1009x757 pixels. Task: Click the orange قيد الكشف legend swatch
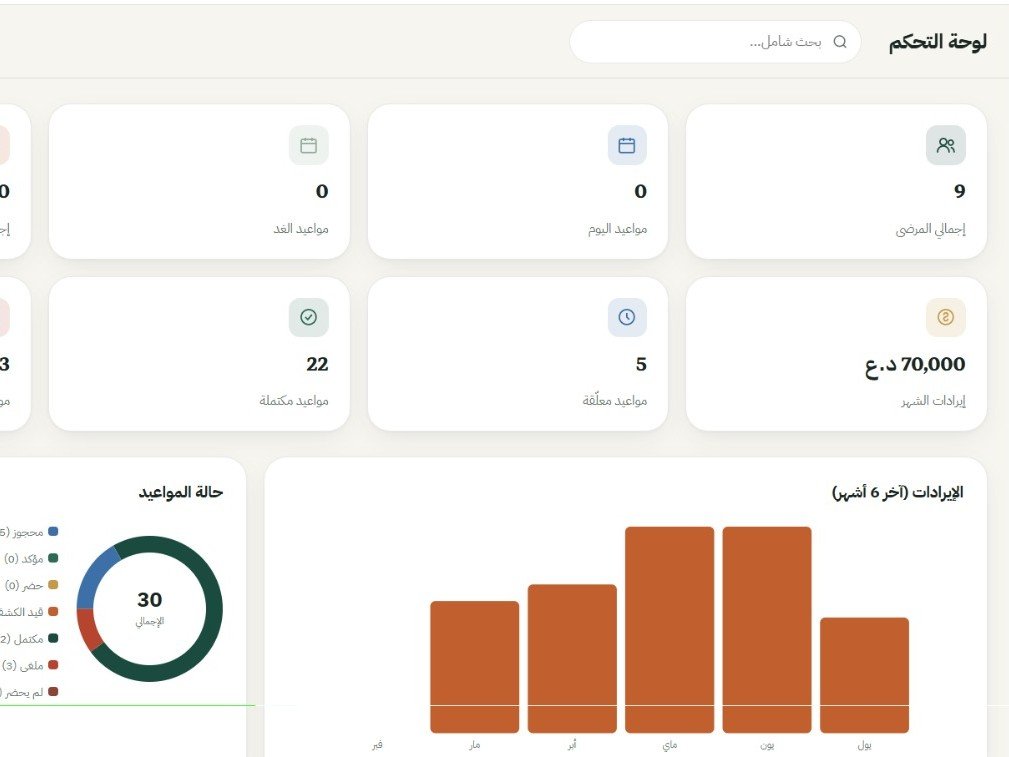pyautogui.click(x=53, y=612)
